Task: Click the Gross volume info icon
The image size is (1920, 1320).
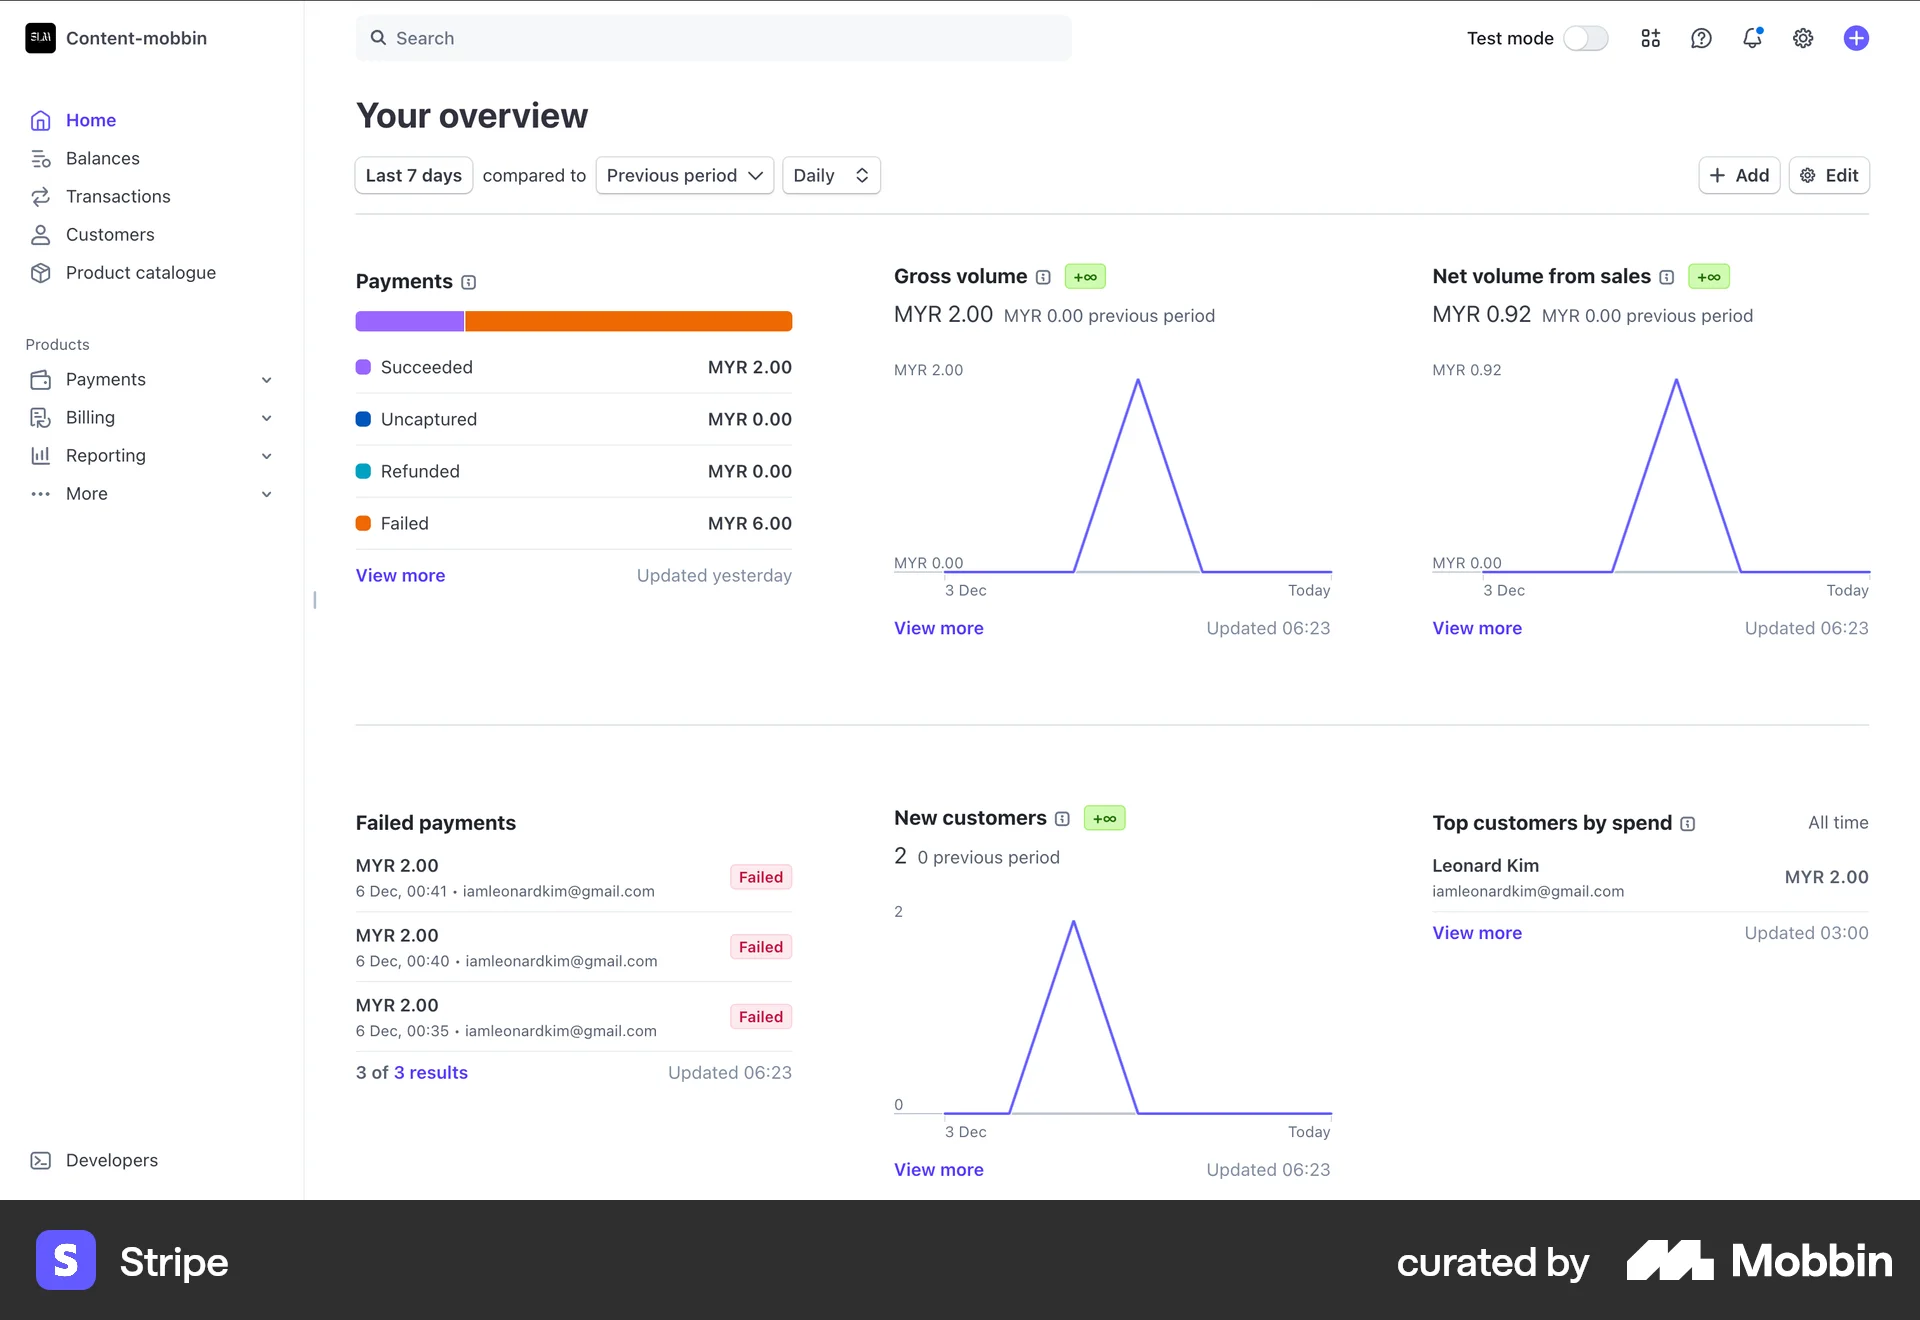Action: 1043,277
